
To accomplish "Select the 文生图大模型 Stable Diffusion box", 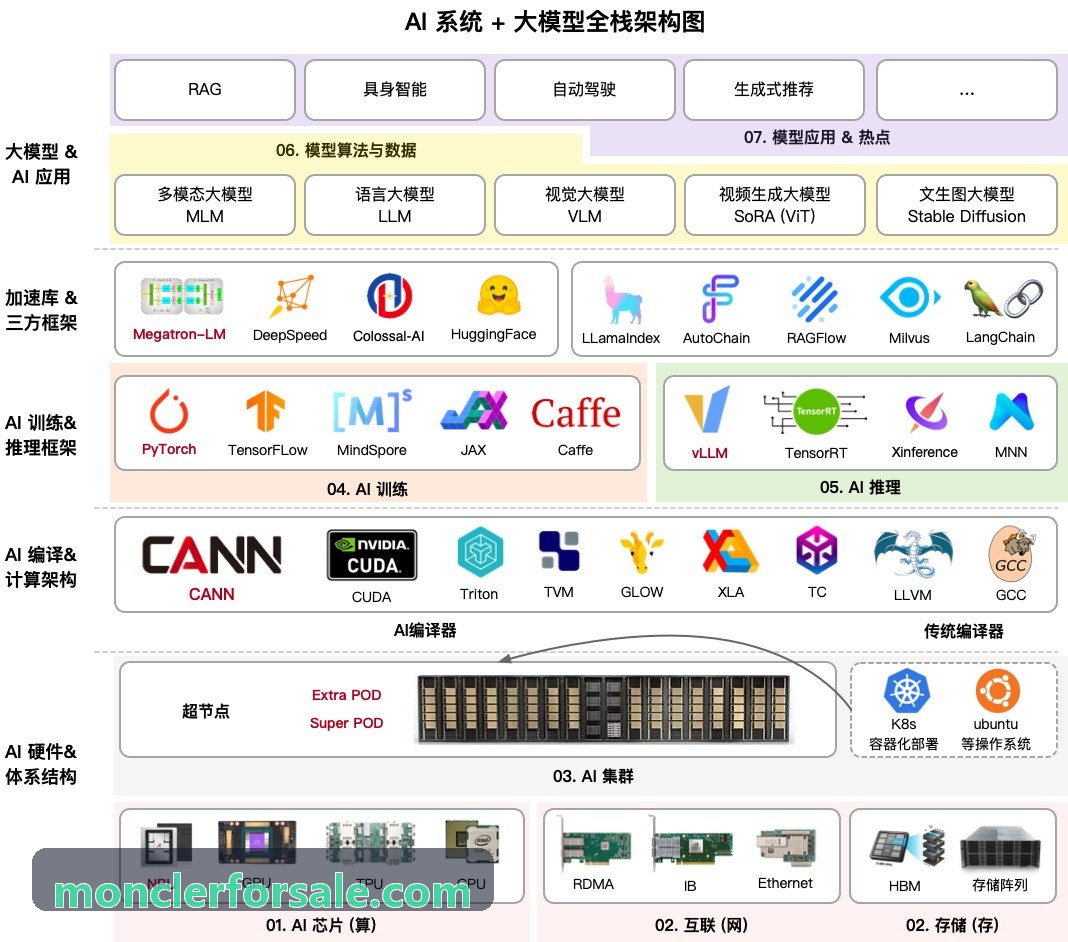I will (x=967, y=205).
